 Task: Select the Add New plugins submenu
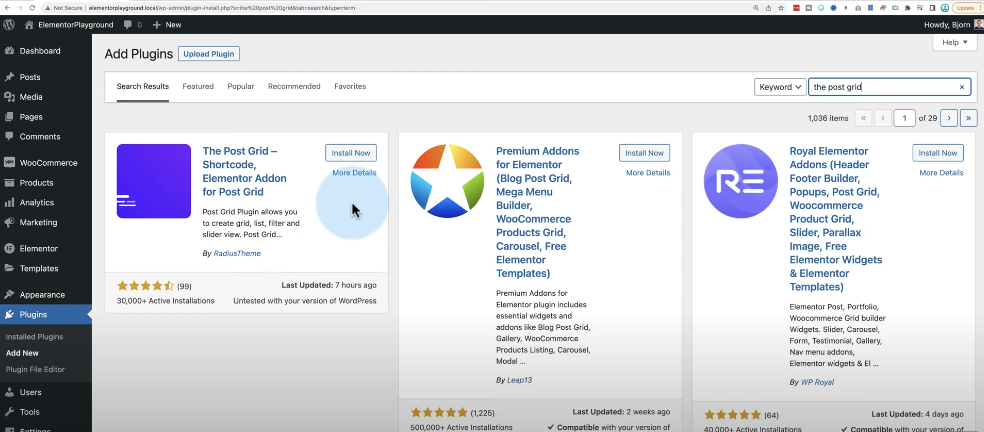click(22, 353)
